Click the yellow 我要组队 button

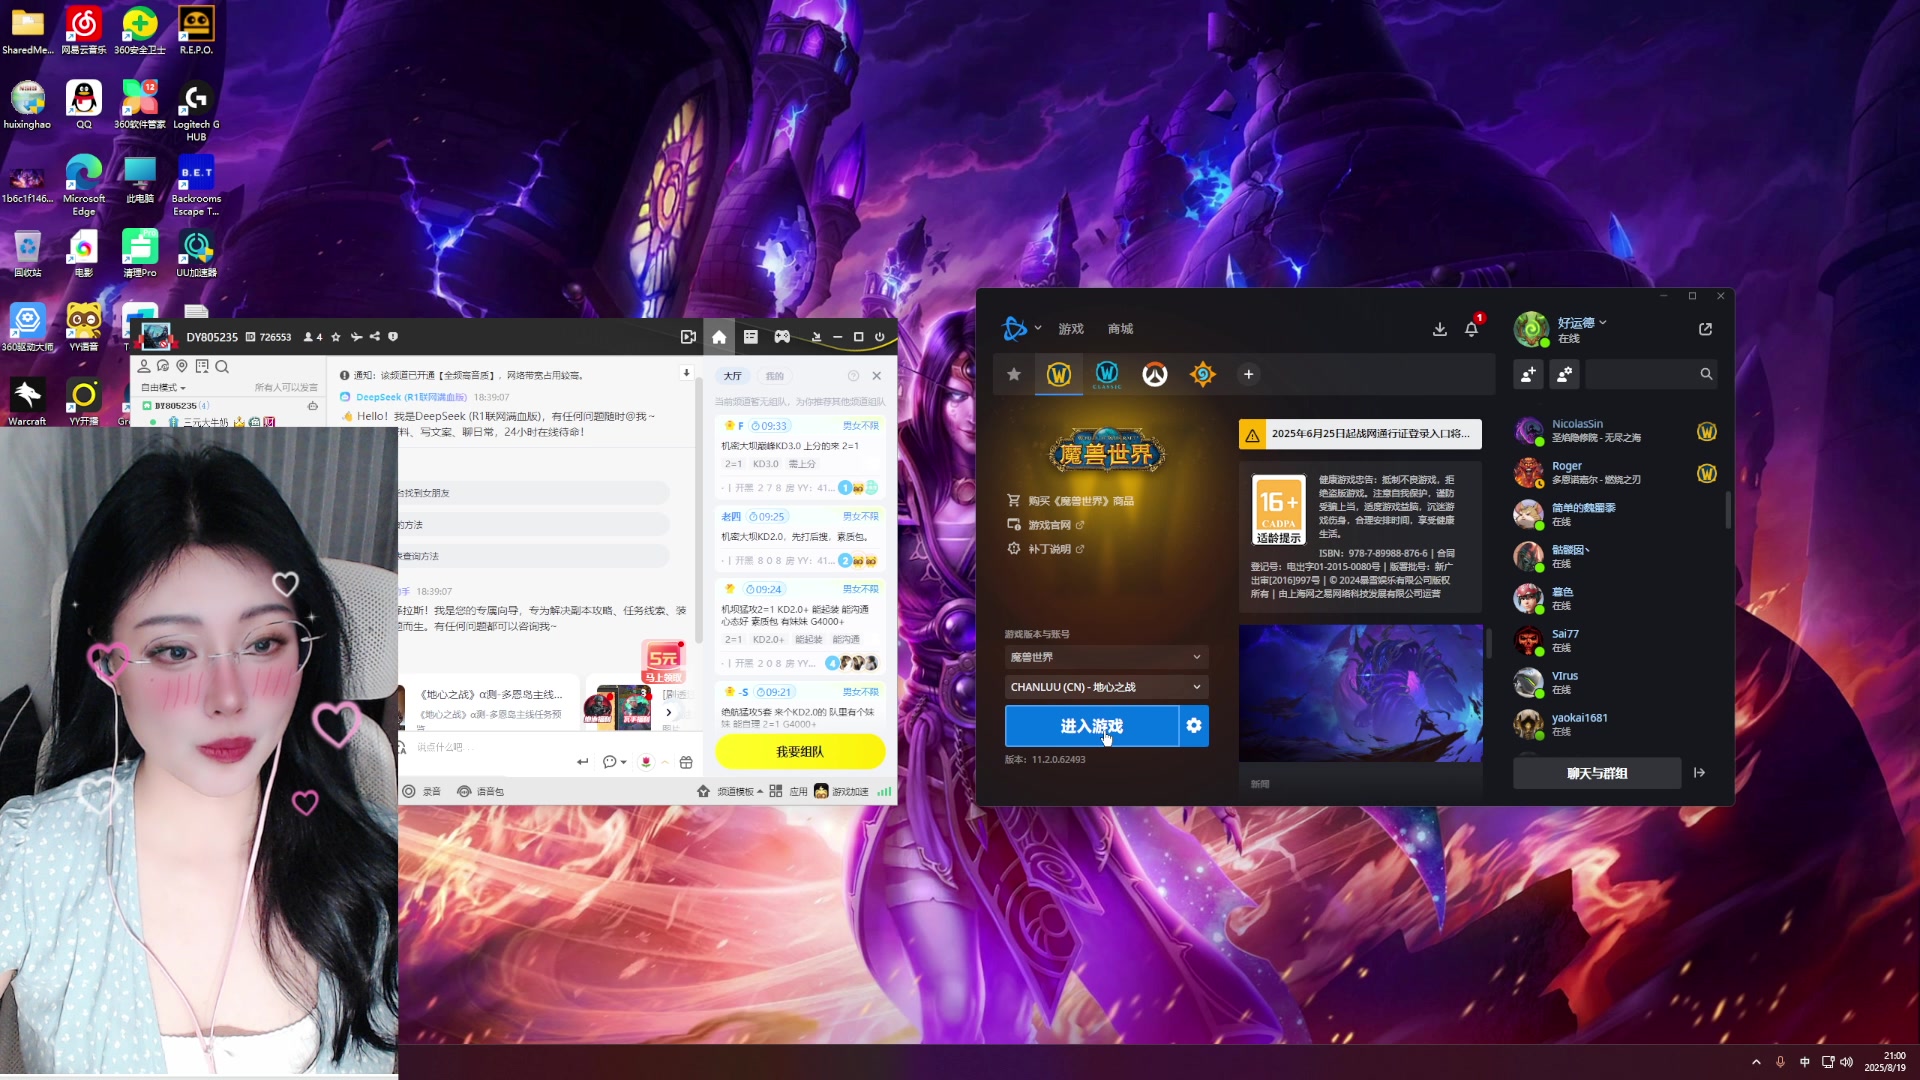point(800,751)
